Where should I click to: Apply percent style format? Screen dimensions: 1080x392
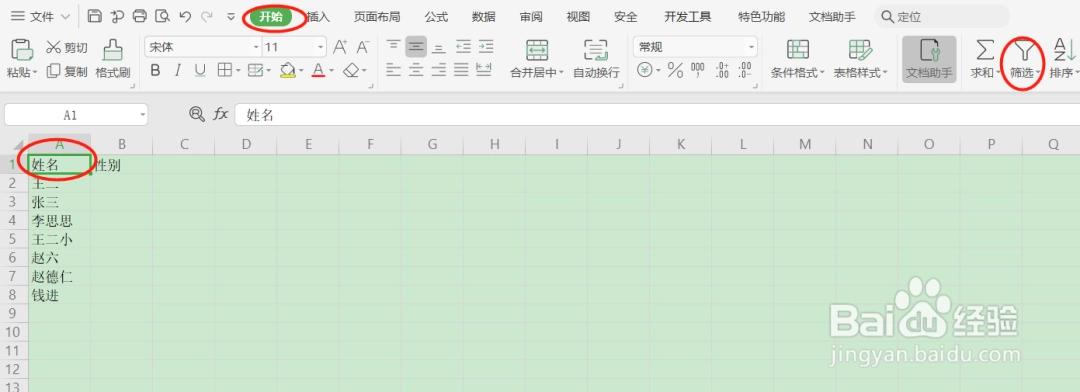click(x=675, y=70)
